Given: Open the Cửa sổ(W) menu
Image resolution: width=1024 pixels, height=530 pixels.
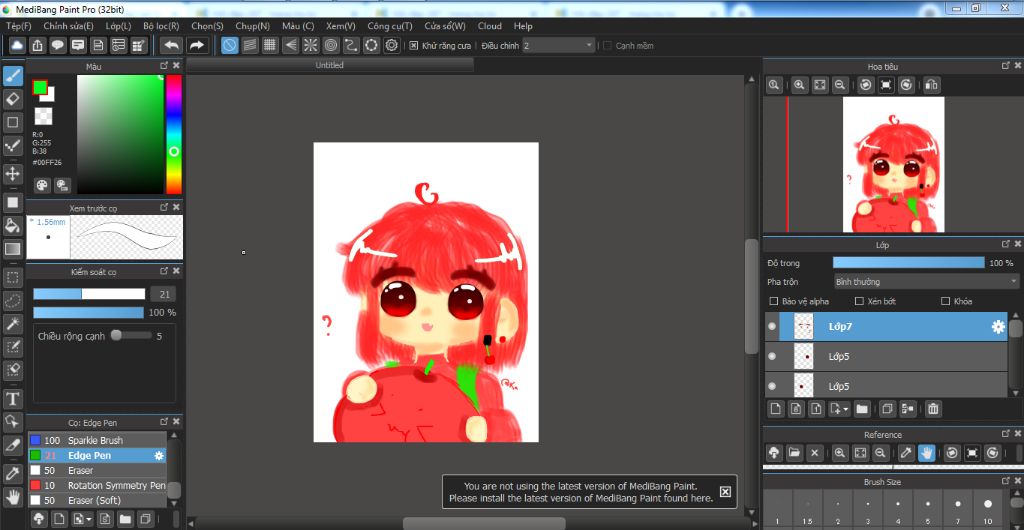Looking at the screenshot, I should coord(445,26).
